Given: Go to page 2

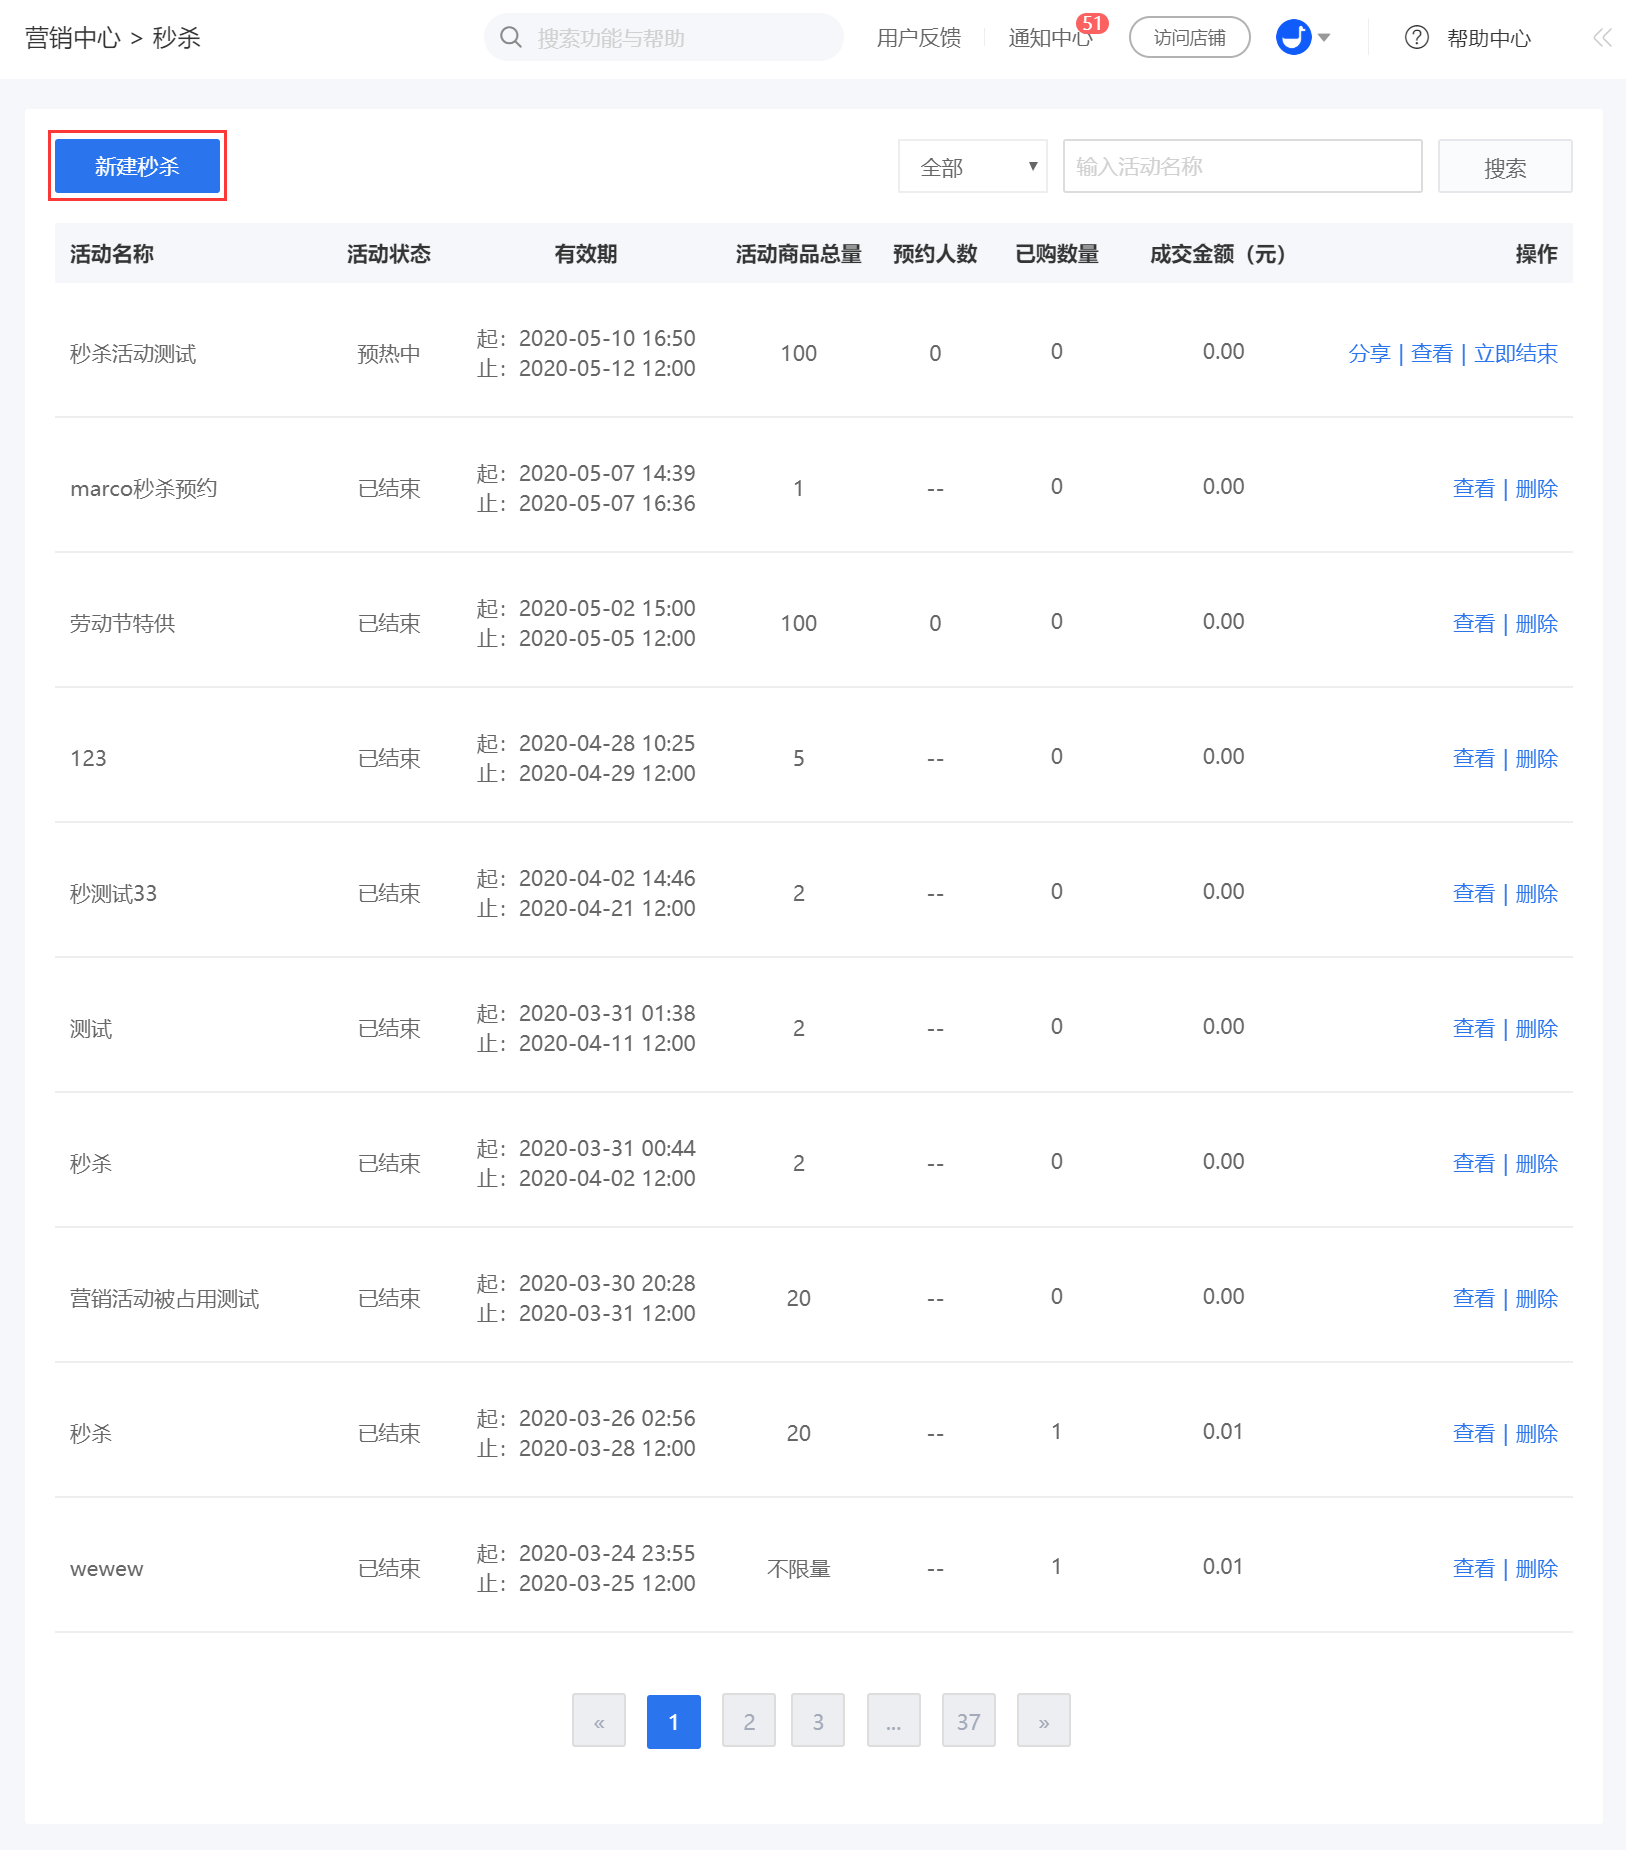Looking at the screenshot, I should coord(748,1721).
